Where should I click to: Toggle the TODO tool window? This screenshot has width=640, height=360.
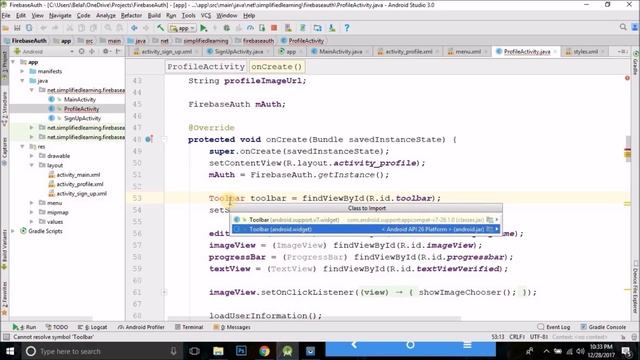tap(57, 327)
